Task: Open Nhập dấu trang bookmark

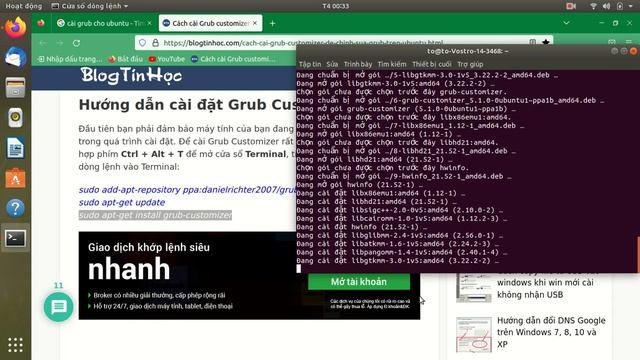Action: click(x=69, y=59)
